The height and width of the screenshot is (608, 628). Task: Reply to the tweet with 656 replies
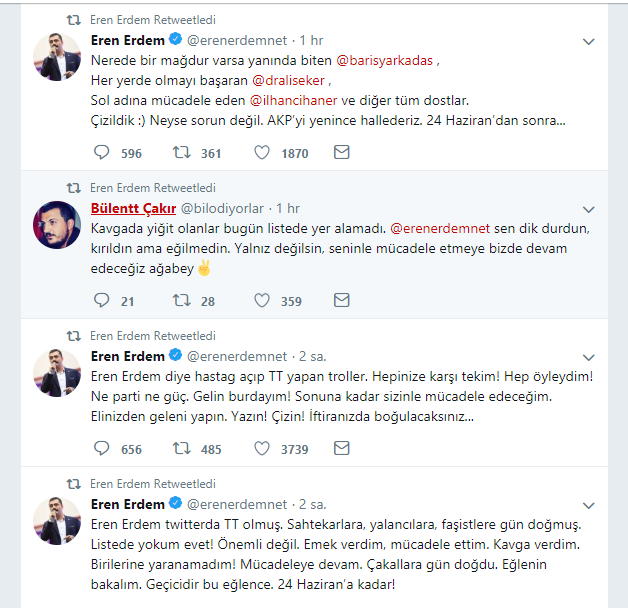pos(101,449)
